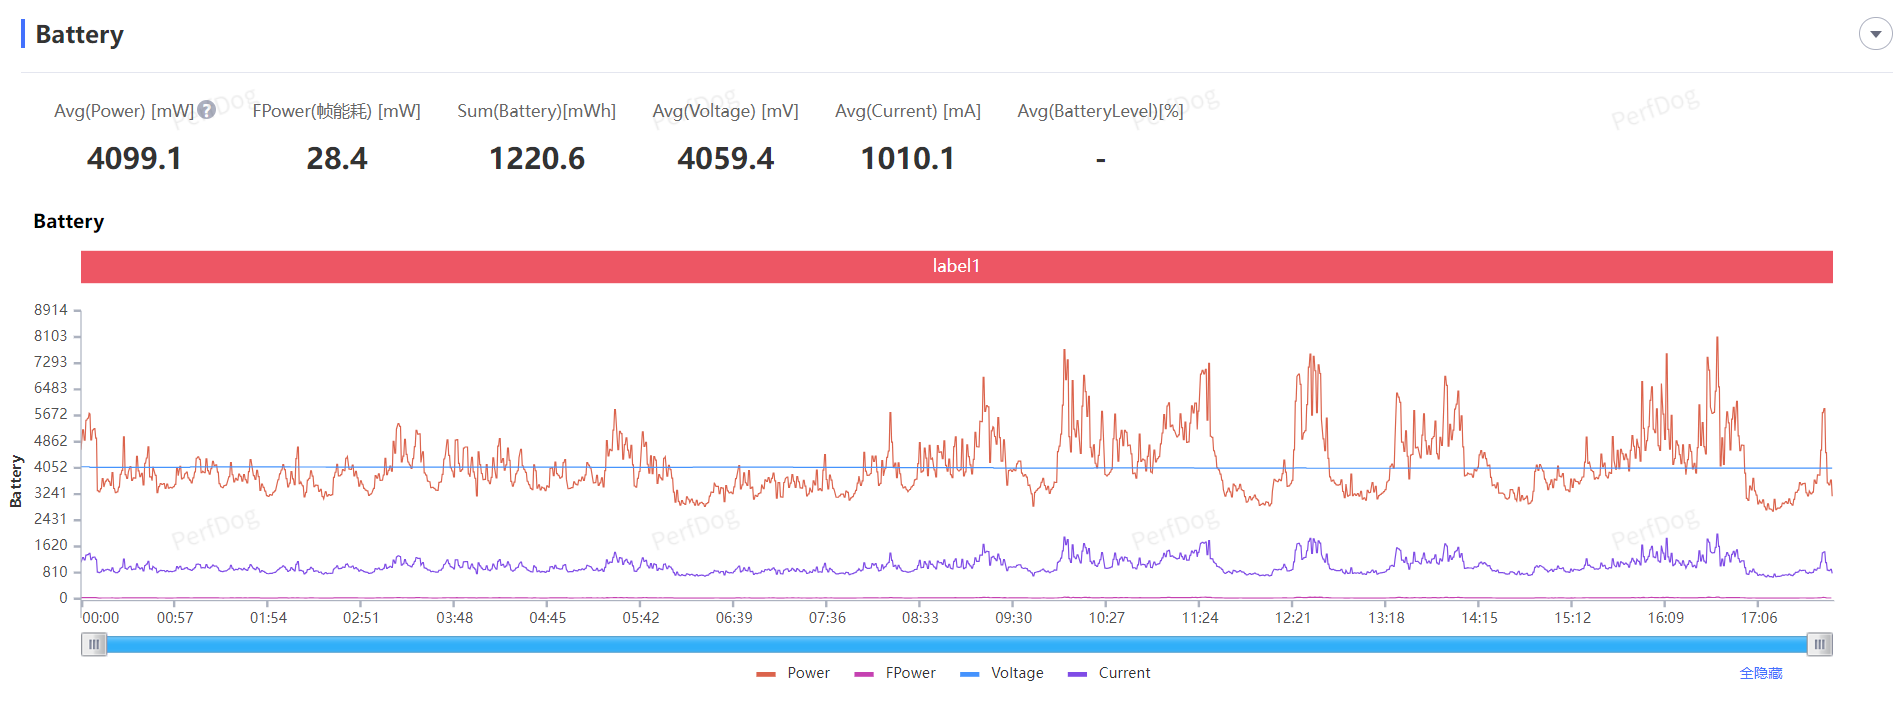This screenshot has width=1902, height=714.
Task: Hide the FPower series via legend
Action: pyautogui.click(x=896, y=673)
